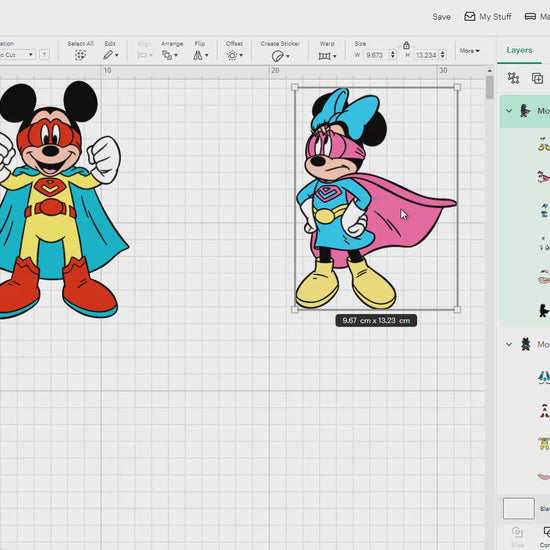The height and width of the screenshot is (550, 550).
Task: Click the Duplicate icon in Layers panel
Action: point(537,78)
